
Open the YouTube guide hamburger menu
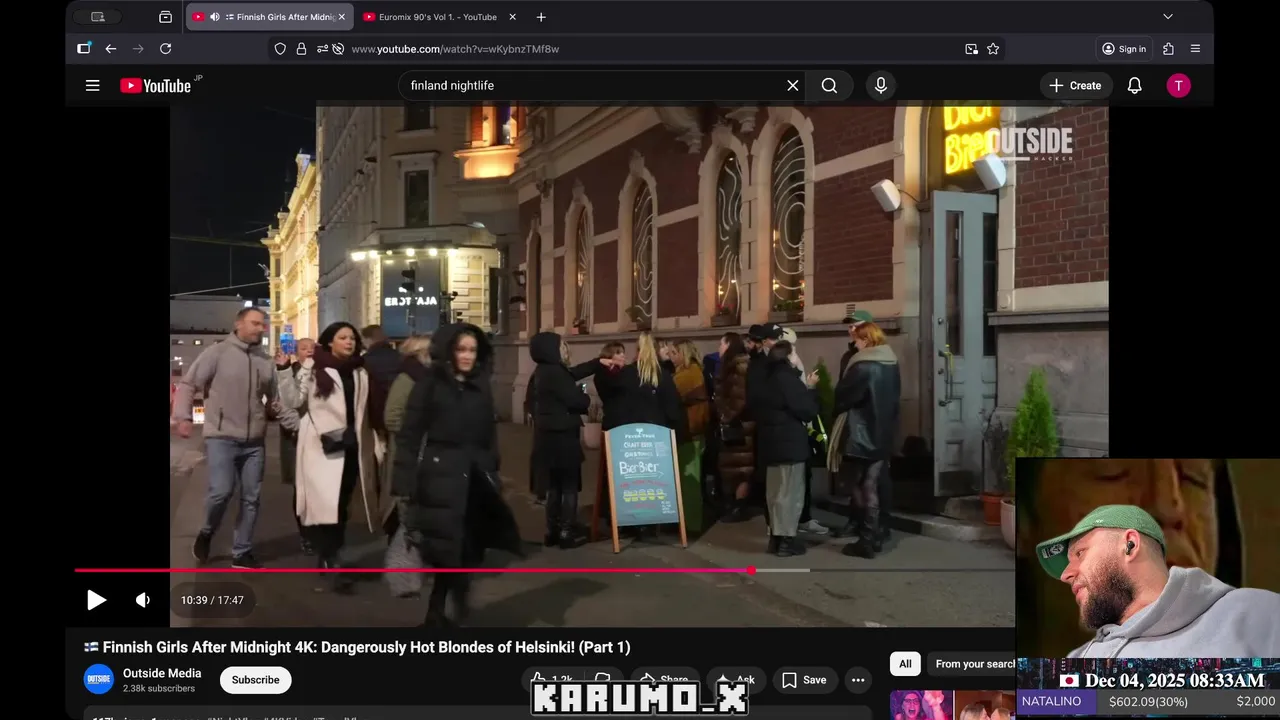(x=93, y=86)
